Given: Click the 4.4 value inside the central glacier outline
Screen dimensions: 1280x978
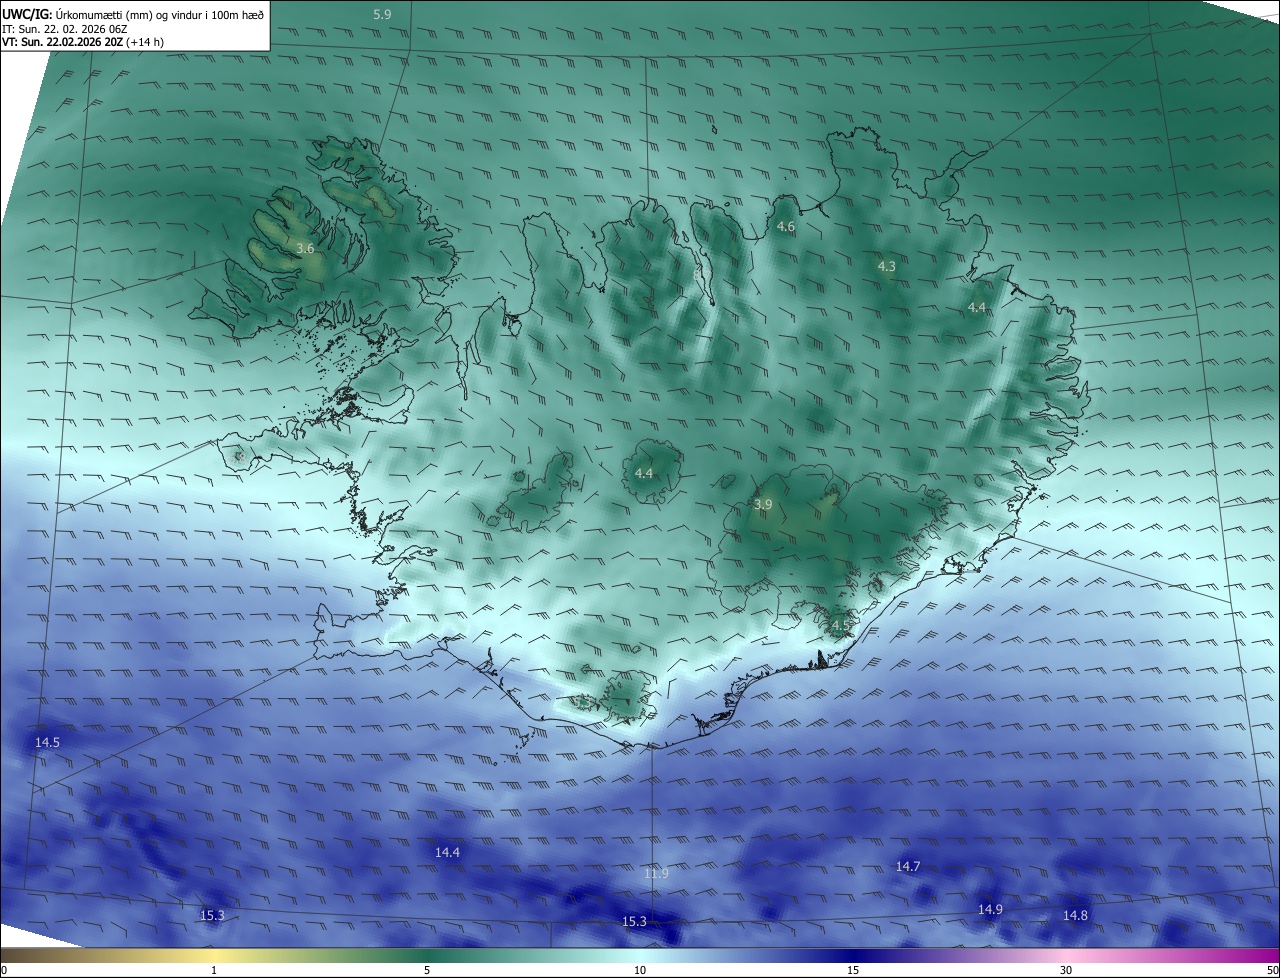Looking at the screenshot, I should (644, 473).
